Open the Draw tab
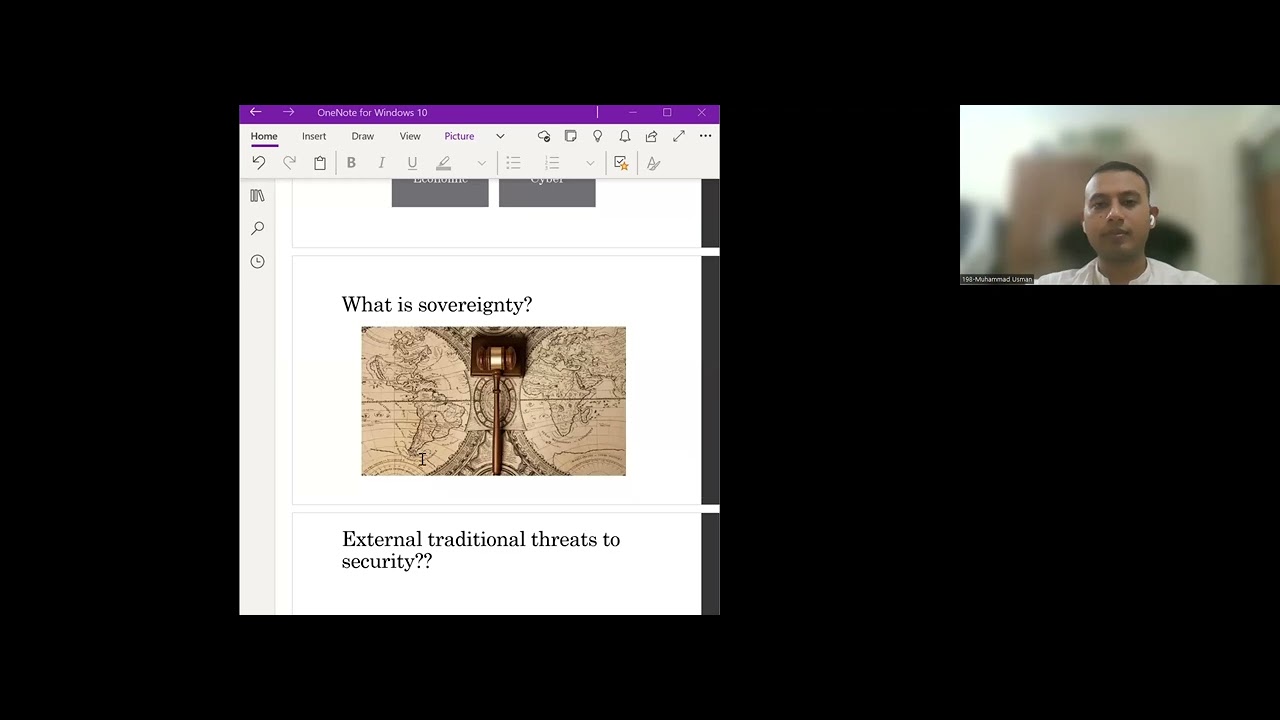Image resolution: width=1280 pixels, height=720 pixels. (x=363, y=136)
